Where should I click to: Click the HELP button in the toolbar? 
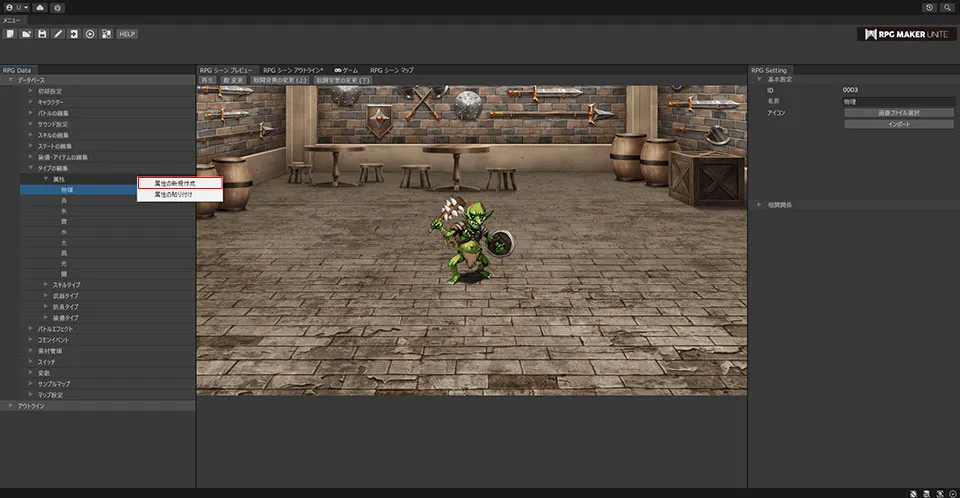pos(127,34)
